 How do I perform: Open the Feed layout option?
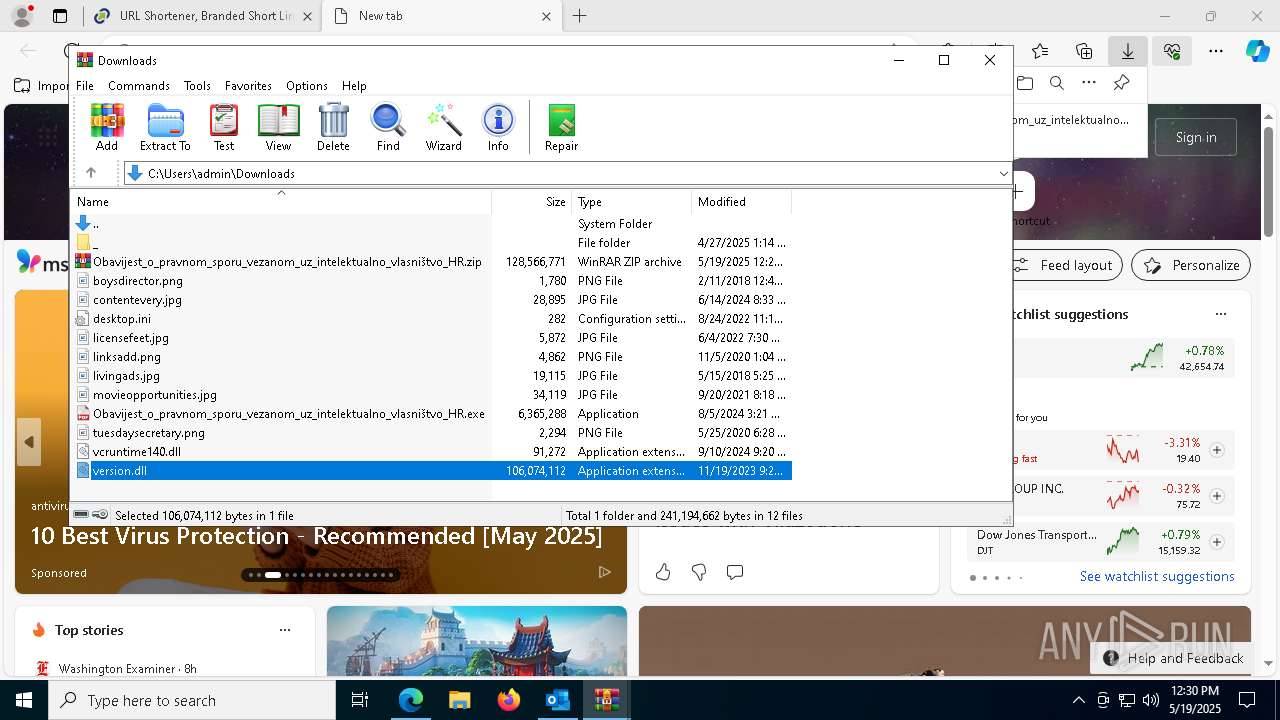(1064, 265)
